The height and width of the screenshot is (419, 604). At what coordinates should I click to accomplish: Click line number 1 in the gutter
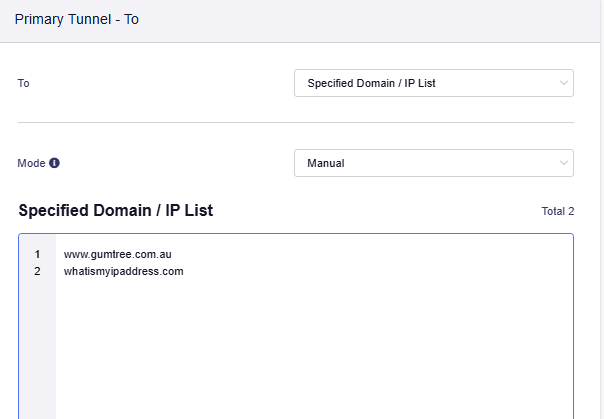(x=37, y=255)
